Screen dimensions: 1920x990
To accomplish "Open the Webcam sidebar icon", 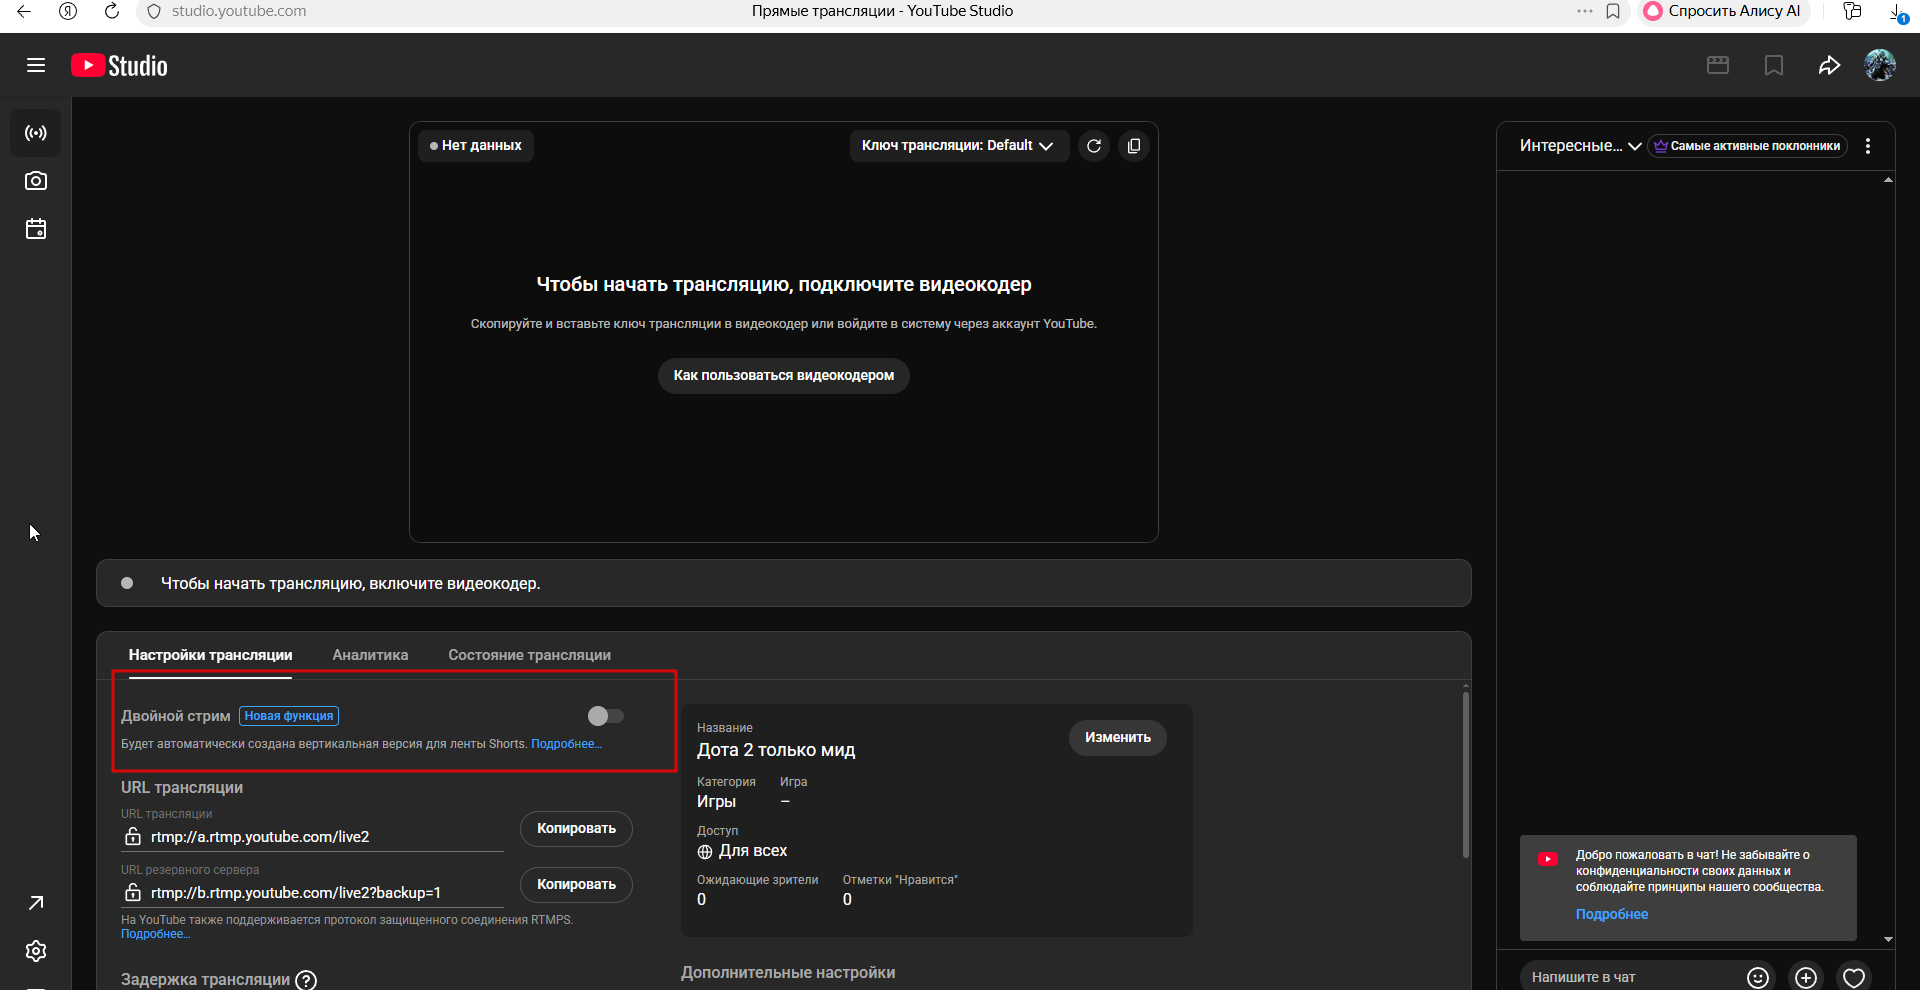I will click(36, 181).
